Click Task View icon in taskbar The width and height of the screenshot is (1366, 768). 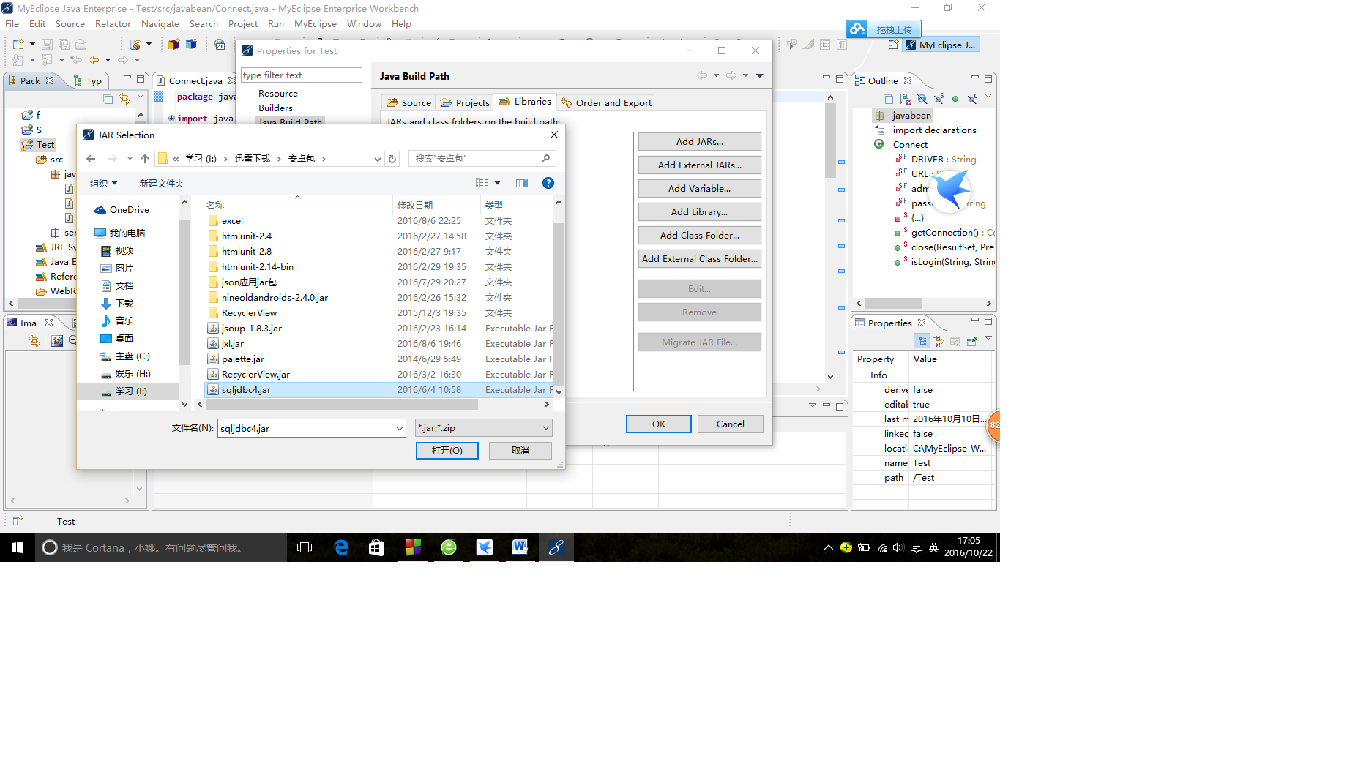pyautogui.click(x=305, y=547)
